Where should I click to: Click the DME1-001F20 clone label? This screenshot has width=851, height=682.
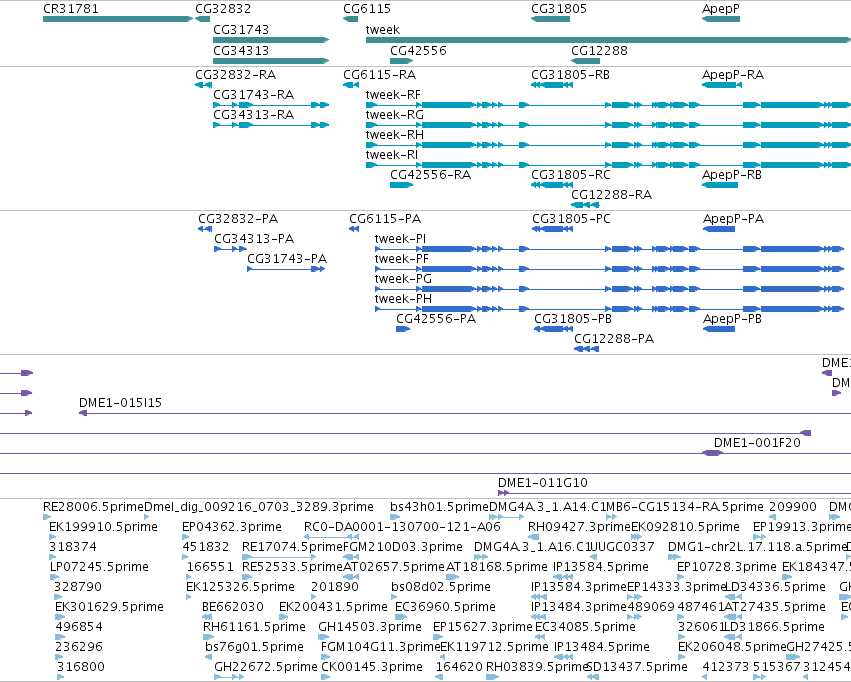point(757,443)
